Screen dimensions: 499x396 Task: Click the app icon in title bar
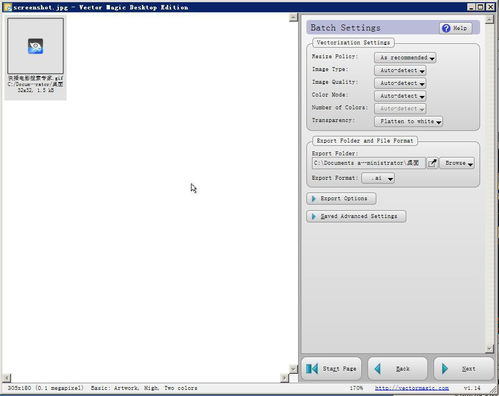(7, 7)
